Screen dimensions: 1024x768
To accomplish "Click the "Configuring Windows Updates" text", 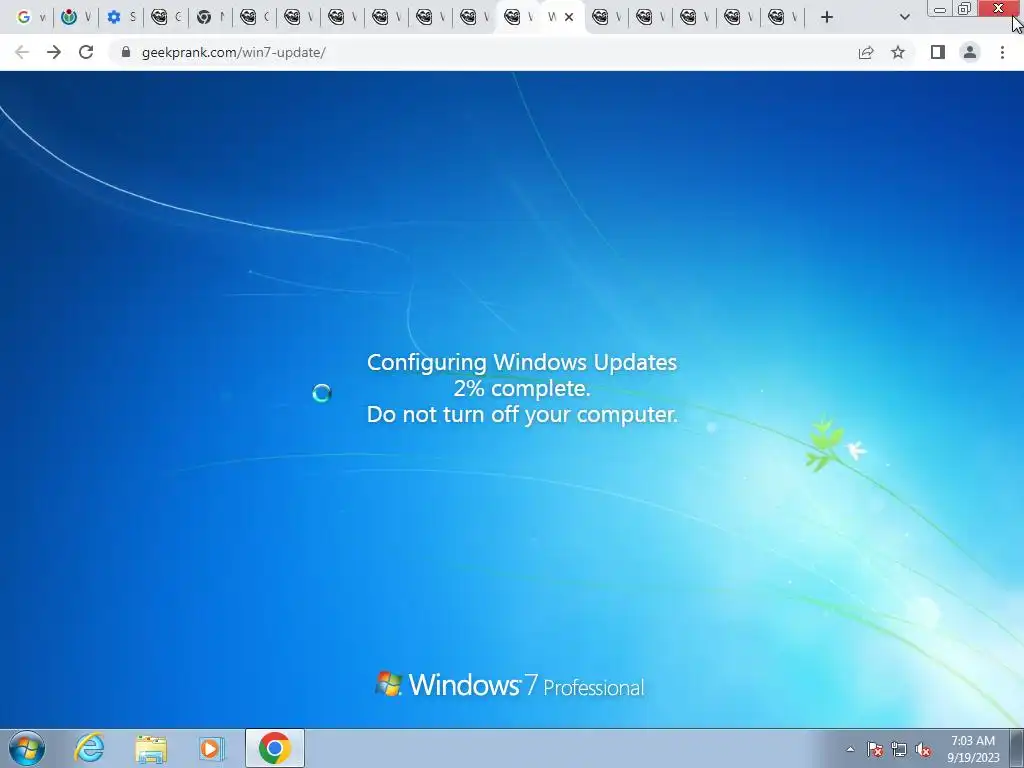I will point(522,362).
